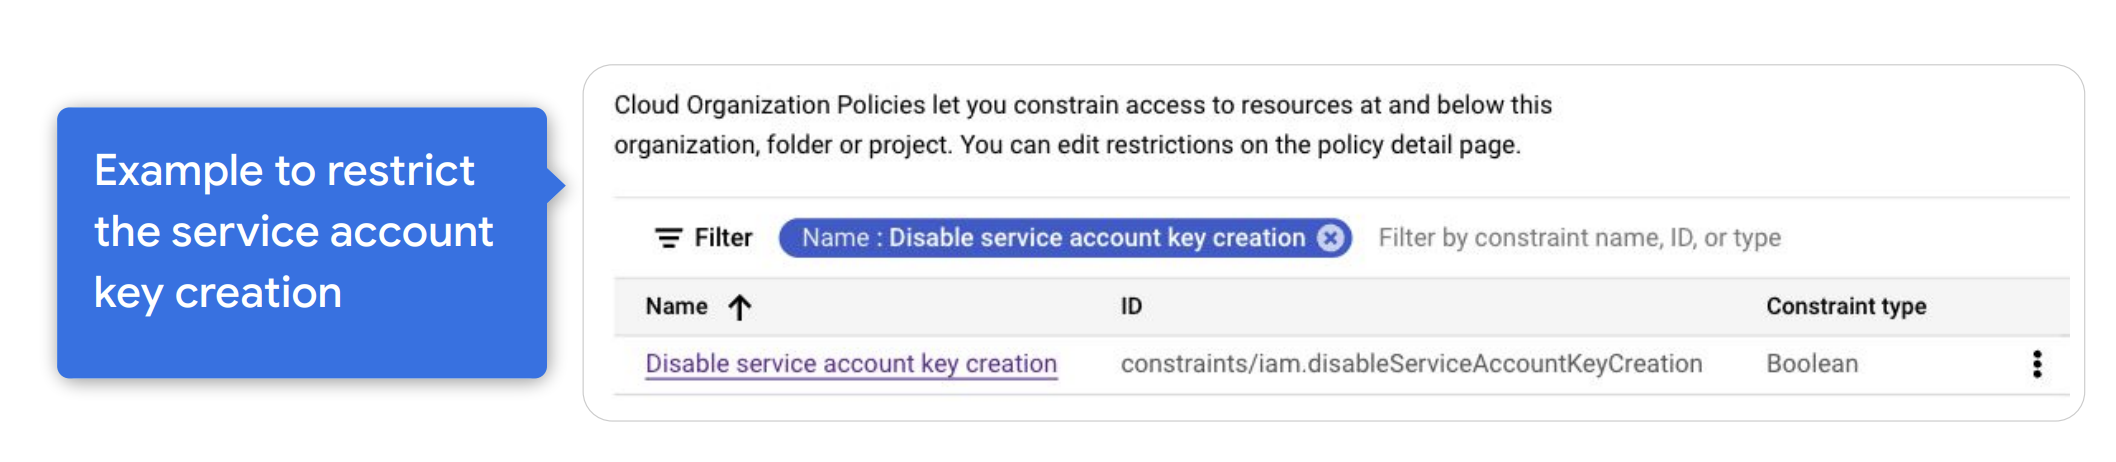
Task: Select the Name filter chip label
Action: pos(1053,238)
